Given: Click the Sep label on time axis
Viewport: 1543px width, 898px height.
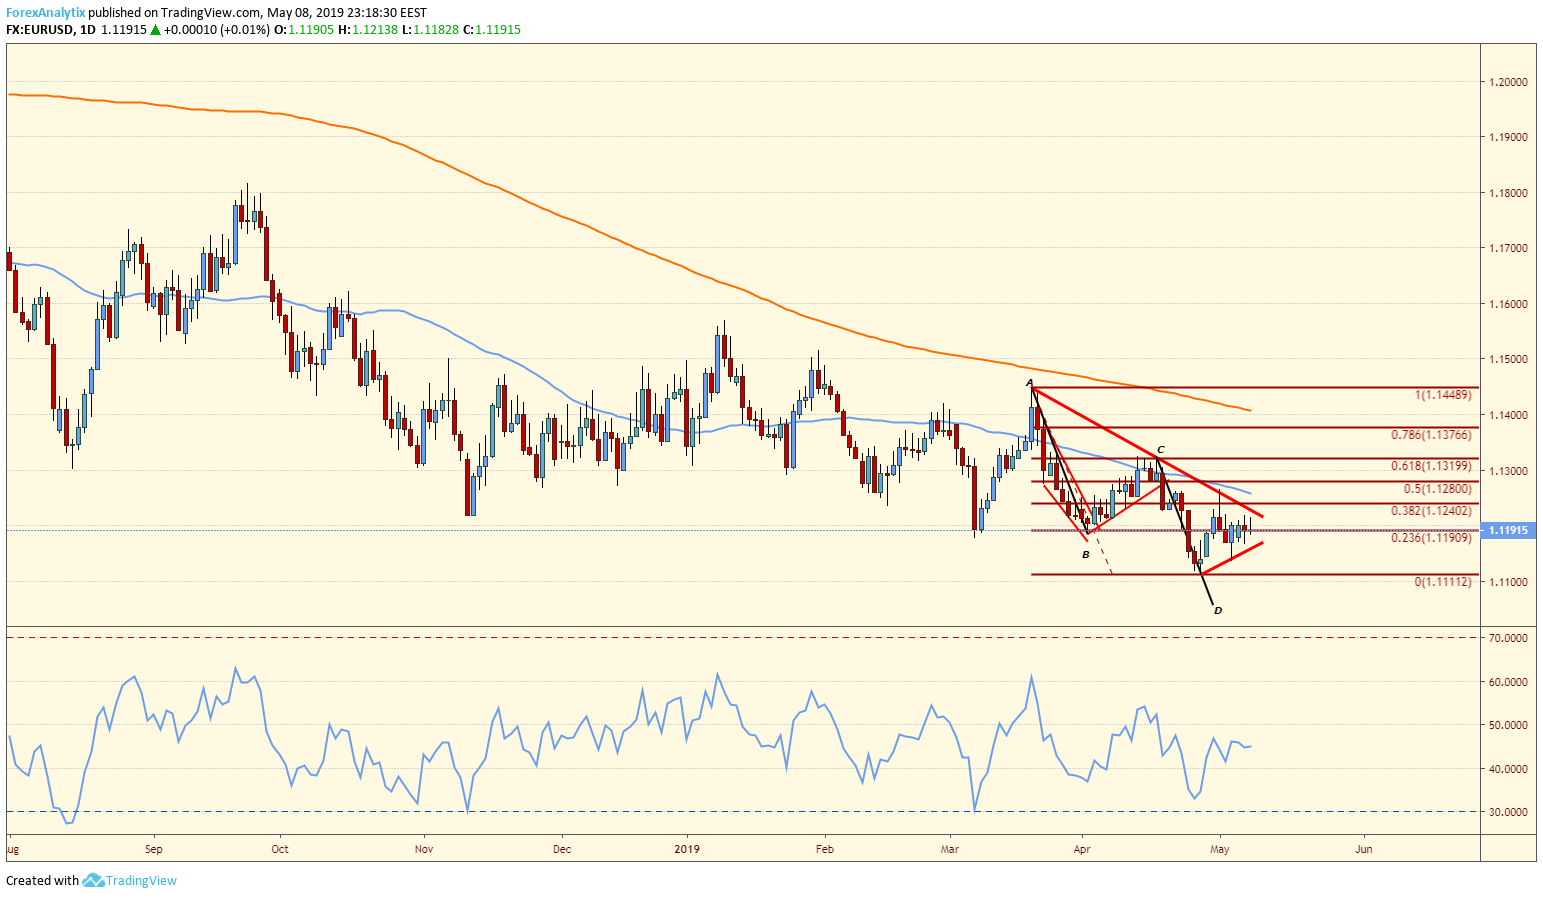Looking at the screenshot, I should (153, 849).
